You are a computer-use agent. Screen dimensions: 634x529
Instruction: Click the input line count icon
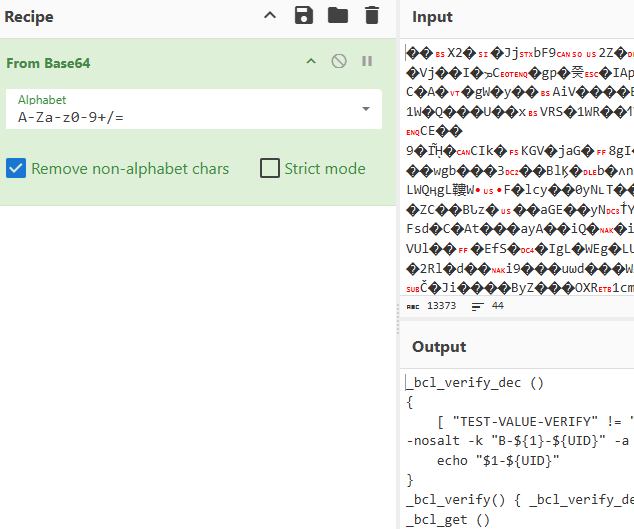[478, 306]
